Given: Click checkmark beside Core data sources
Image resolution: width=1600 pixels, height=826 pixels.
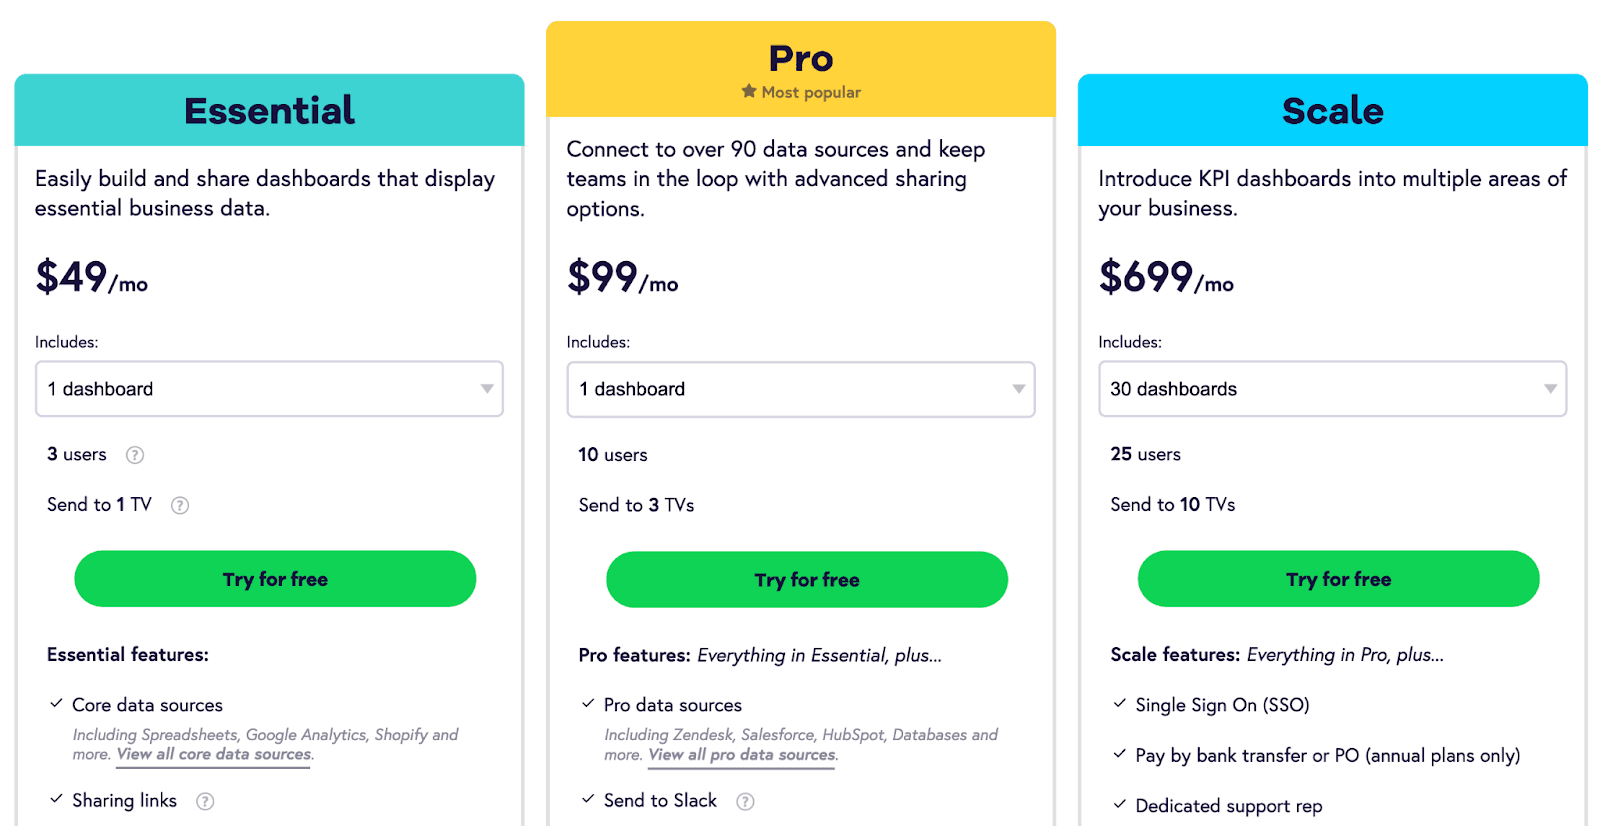Looking at the screenshot, I should (x=57, y=704).
